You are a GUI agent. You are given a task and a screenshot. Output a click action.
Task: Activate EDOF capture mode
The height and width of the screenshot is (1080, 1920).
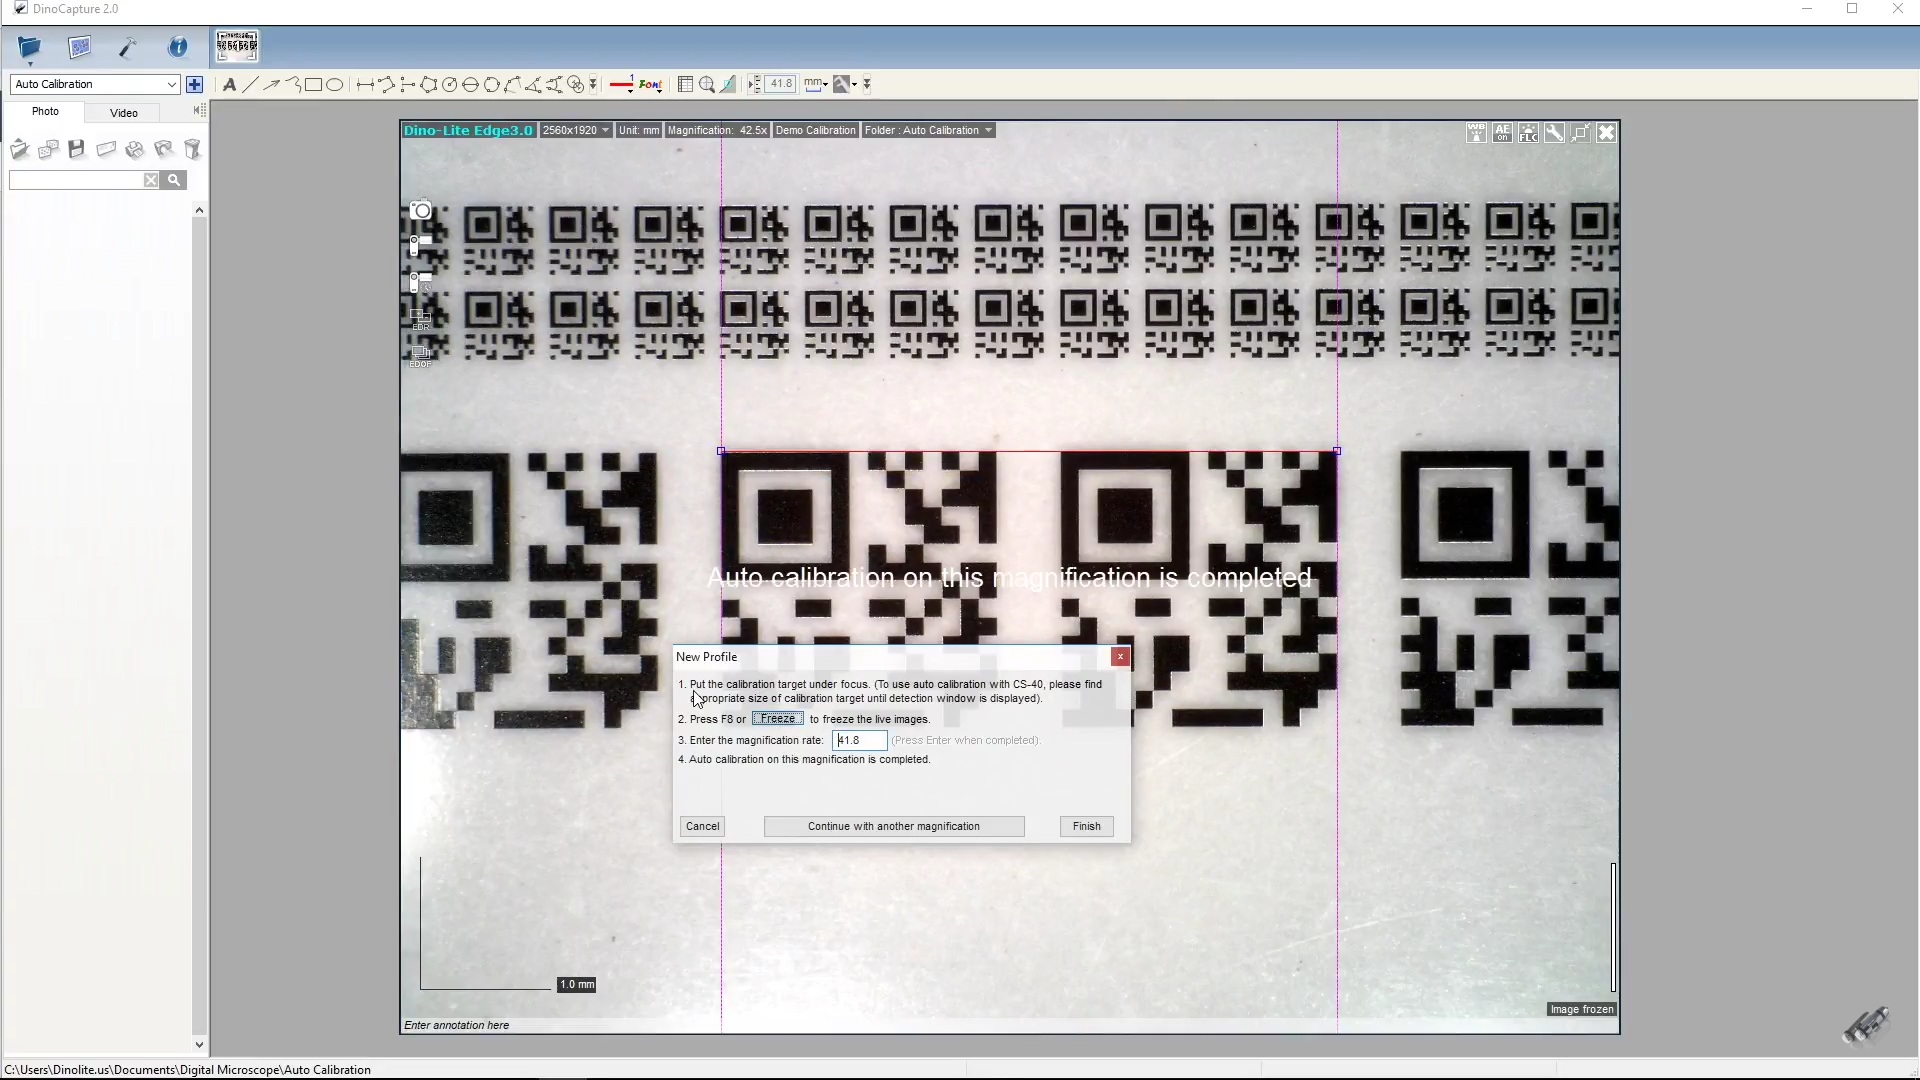pyautogui.click(x=421, y=356)
